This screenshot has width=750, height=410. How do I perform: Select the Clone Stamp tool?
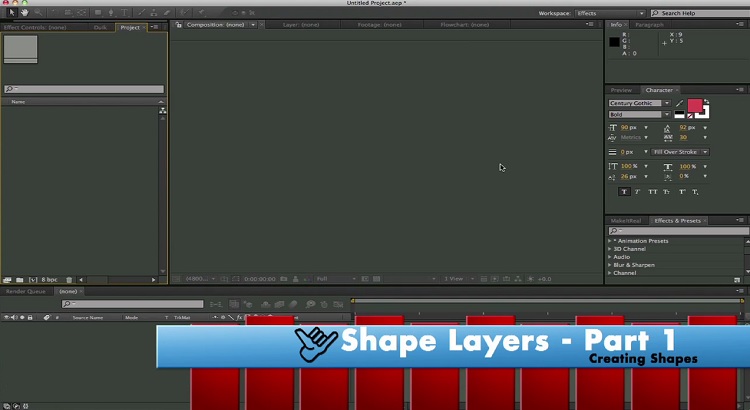(x=154, y=12)
